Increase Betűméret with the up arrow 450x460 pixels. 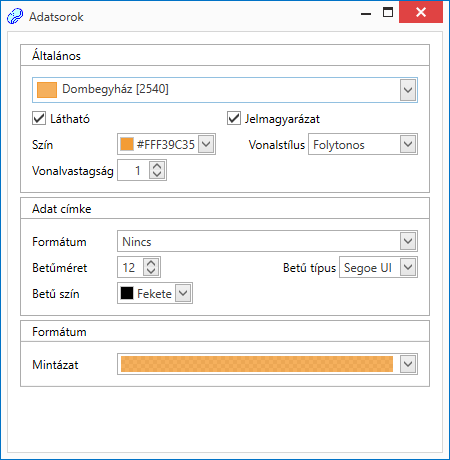click(x=151, y=263)
